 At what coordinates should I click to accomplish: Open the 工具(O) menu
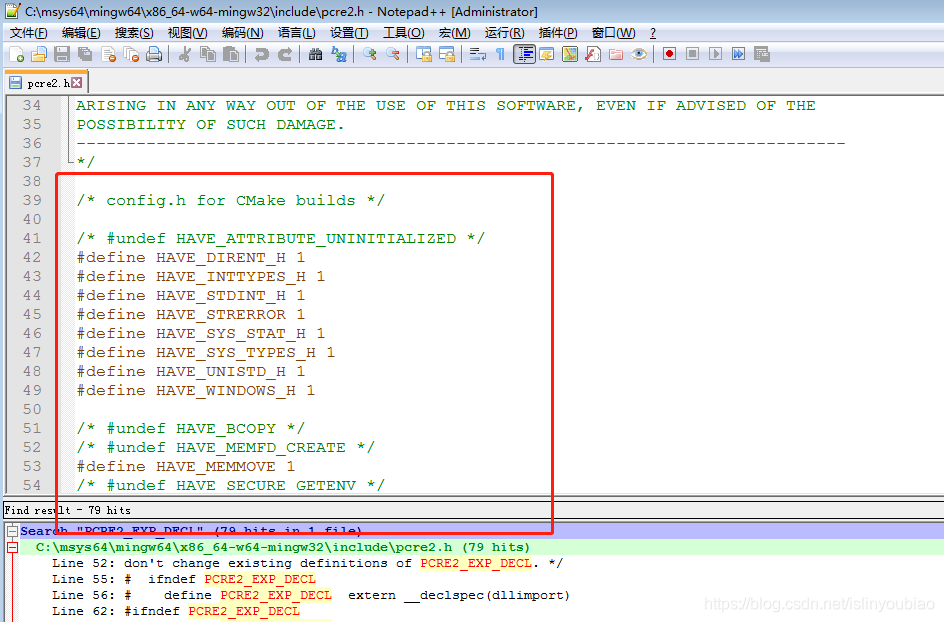403,33
